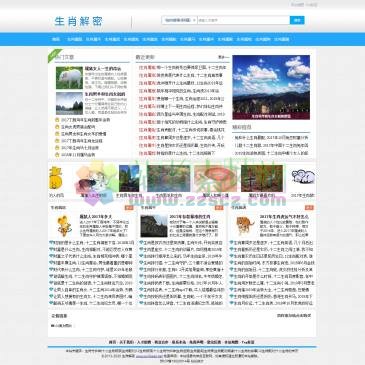Open the cartoon sheep gallery image

point(303,177)
